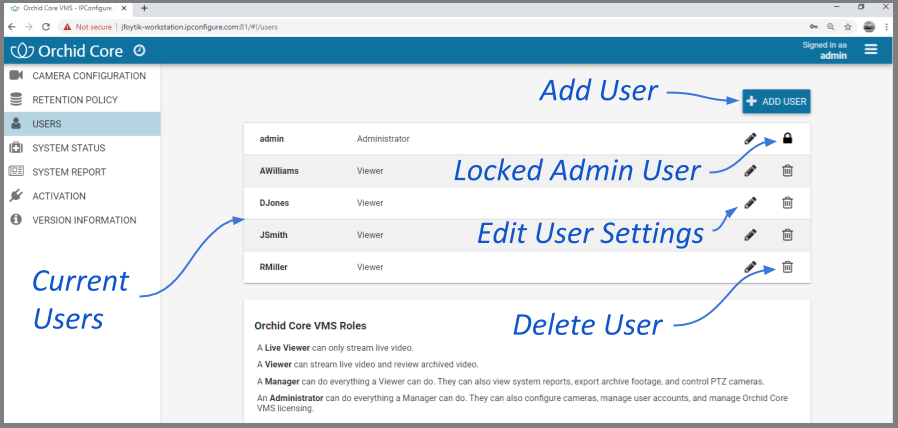Click the clock icon beside Orchid Core
Viewport: 898px width, 428px height.
[x=139, y=51]
